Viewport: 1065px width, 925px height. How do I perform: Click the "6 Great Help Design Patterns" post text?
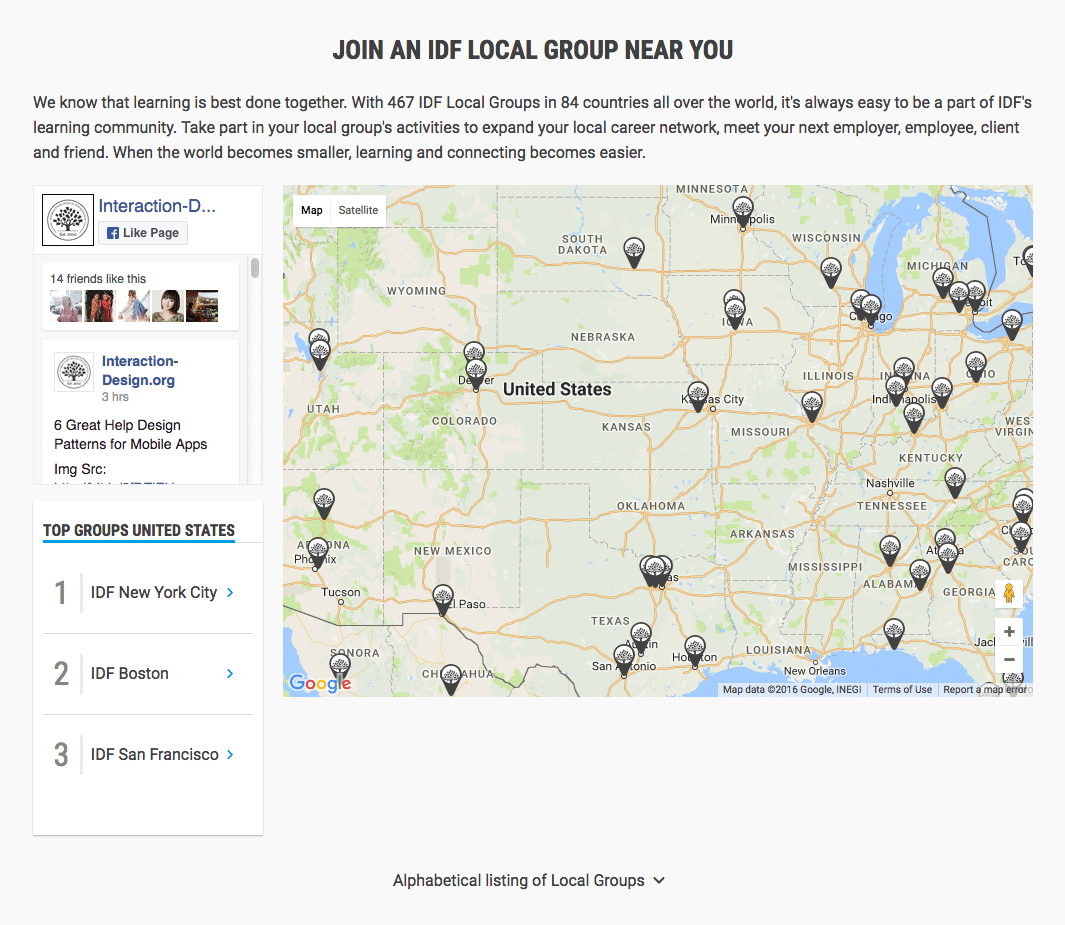click(x=130, y=435)
